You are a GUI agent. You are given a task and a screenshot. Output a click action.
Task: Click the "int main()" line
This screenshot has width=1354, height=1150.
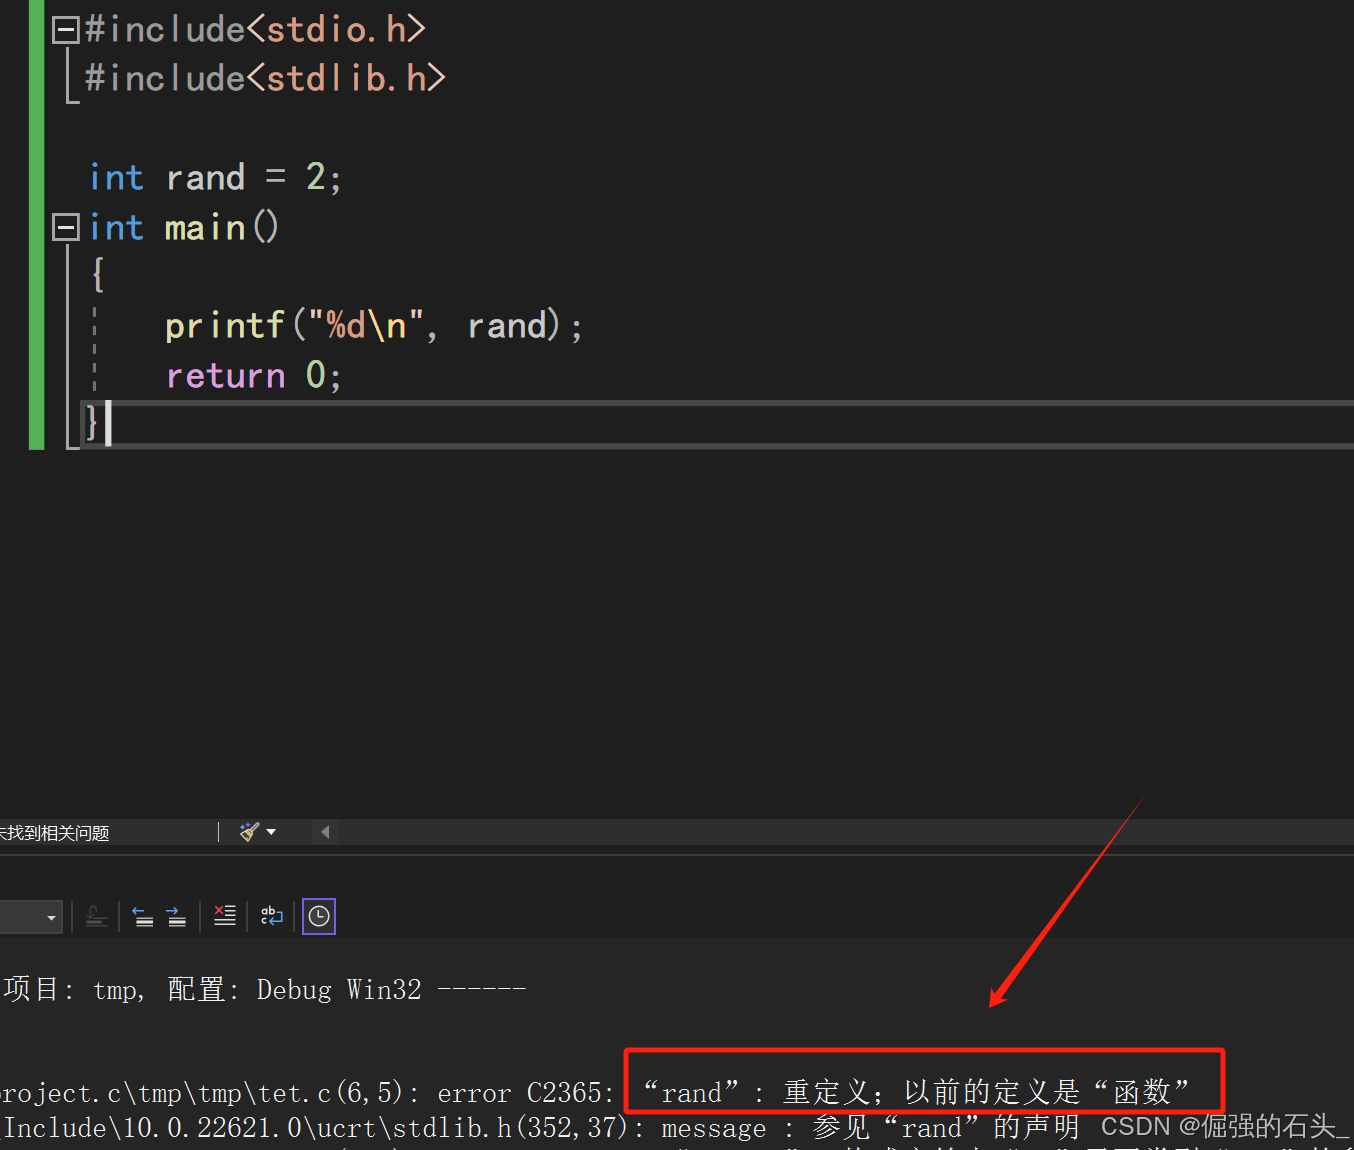184,227
